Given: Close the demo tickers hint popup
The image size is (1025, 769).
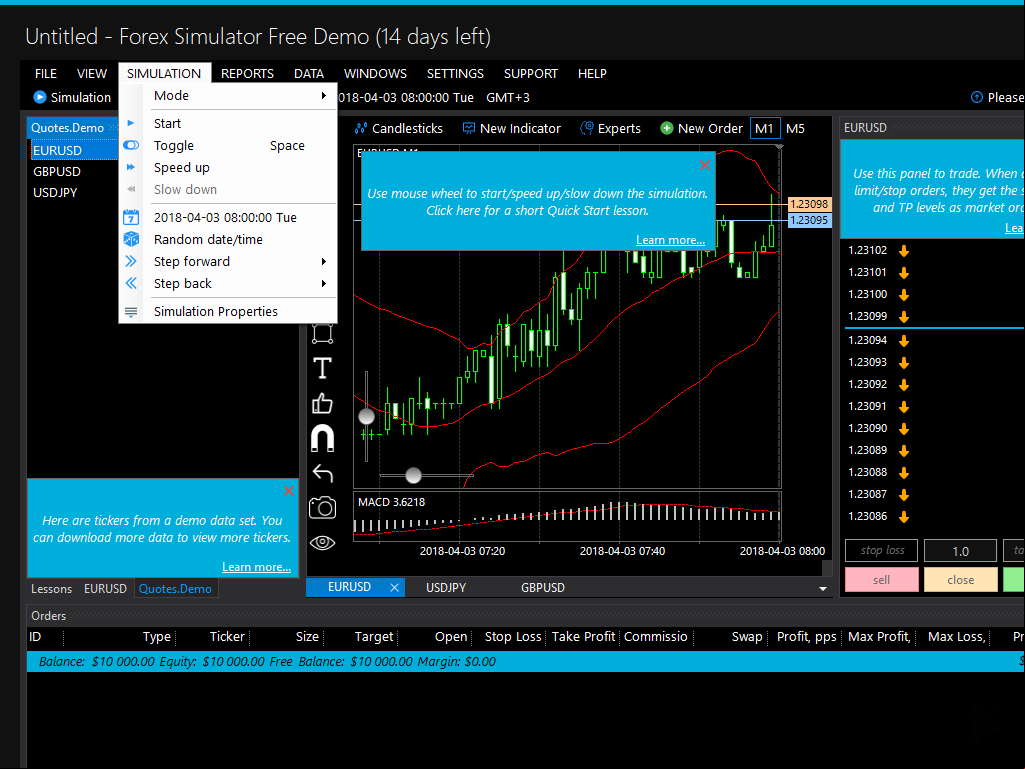Looking at the screenshot, I should tap(289, 491).
